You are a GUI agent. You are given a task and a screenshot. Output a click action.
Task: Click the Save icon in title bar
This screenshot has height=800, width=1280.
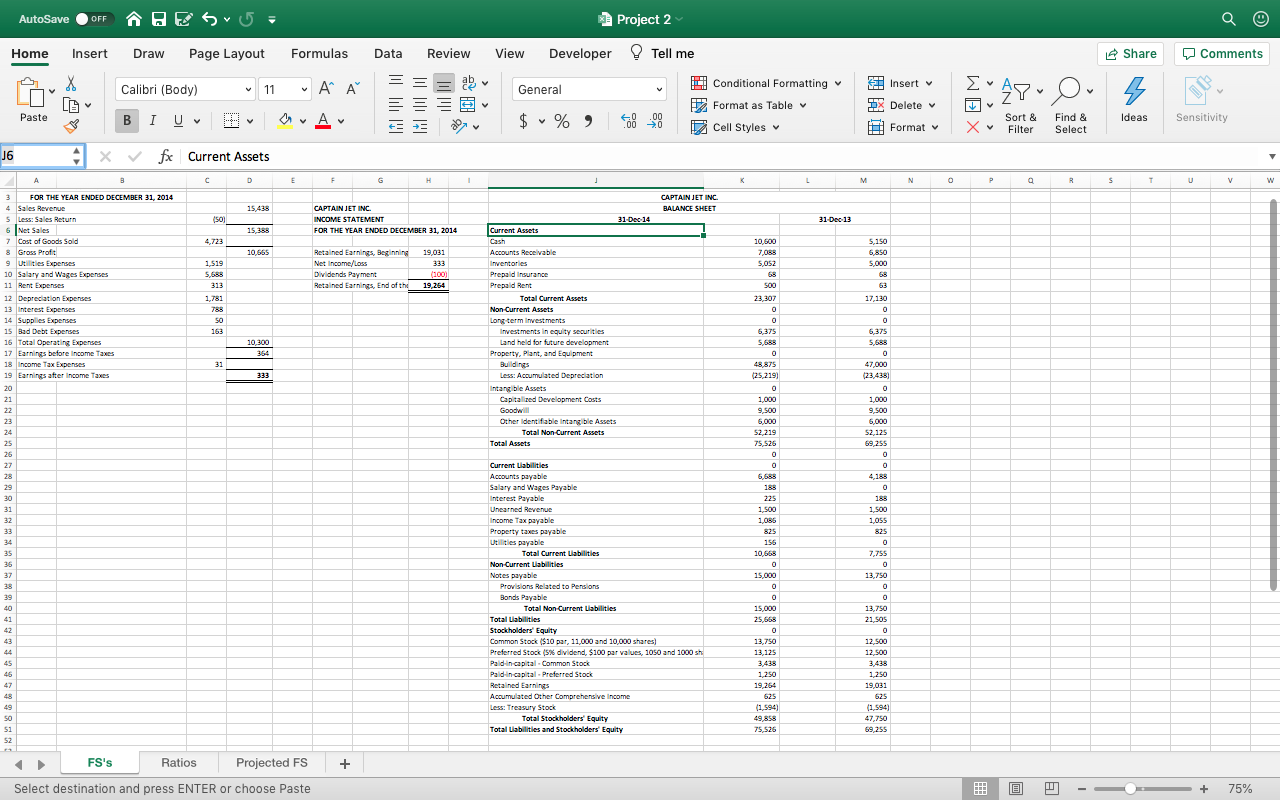pyautogui.click(x=159, y=19)
